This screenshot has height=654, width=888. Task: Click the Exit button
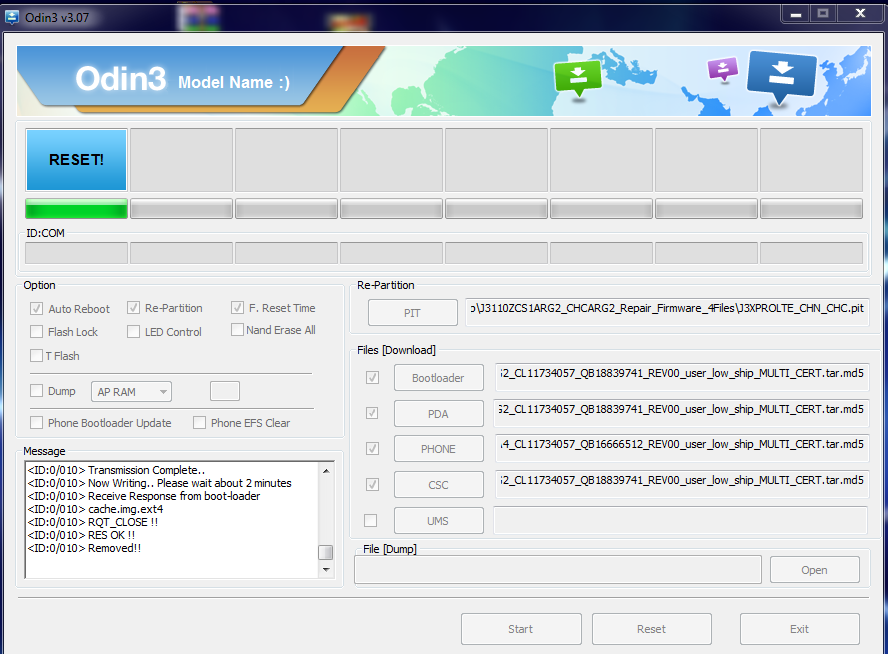pyautogui.click(x=799, y=629)
